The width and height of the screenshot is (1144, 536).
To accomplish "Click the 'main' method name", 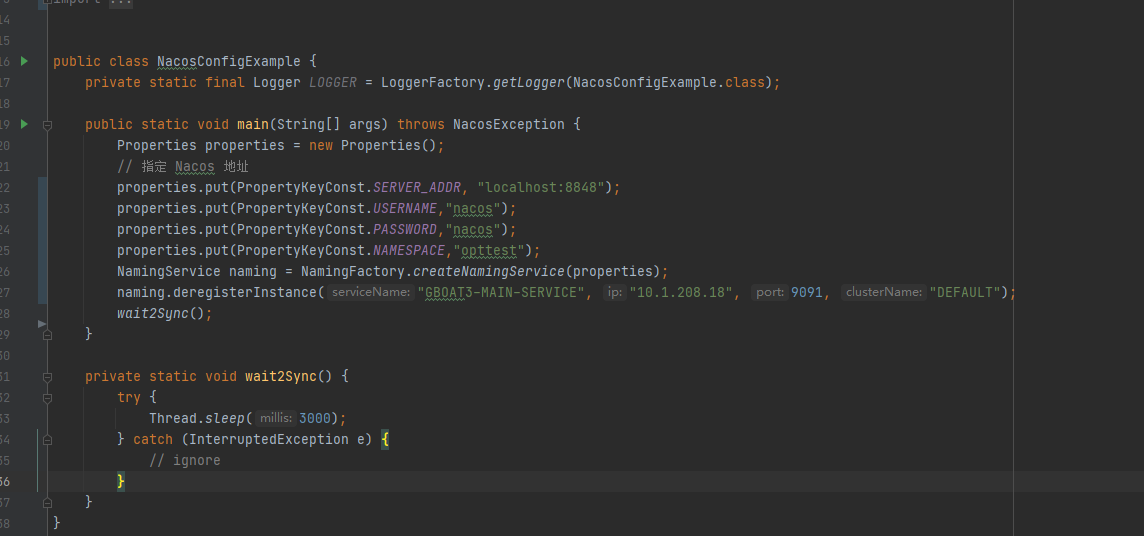I will [252, 125].
